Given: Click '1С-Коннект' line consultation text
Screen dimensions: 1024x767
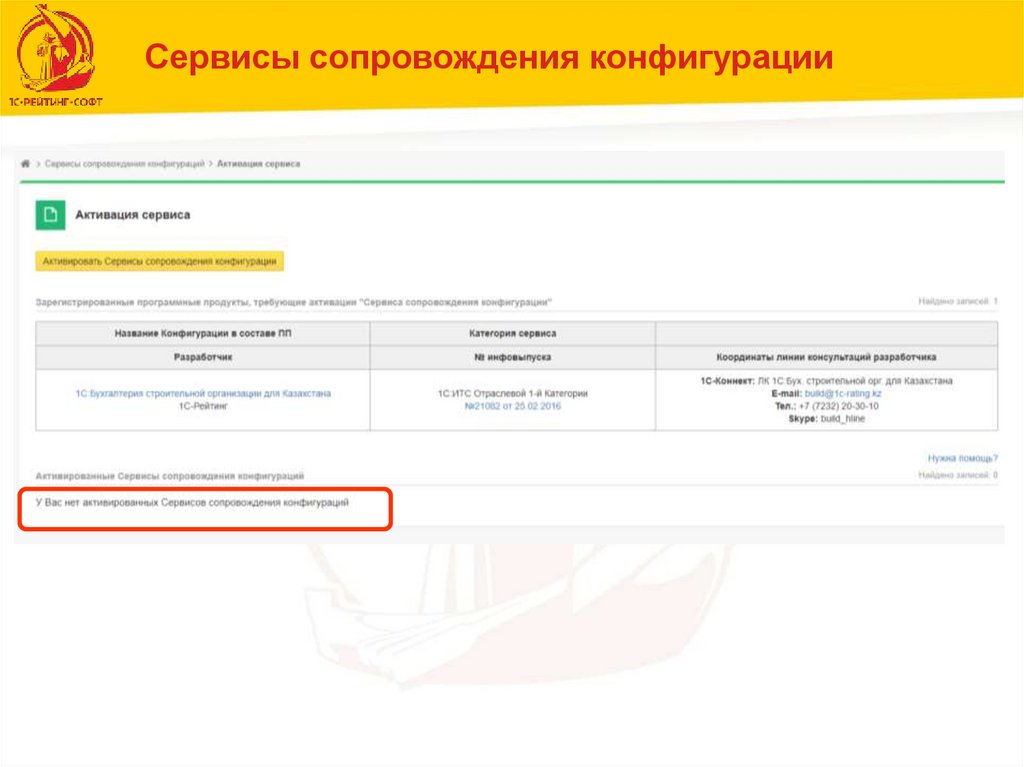Looking at the screenshot, I should point(826,380).
